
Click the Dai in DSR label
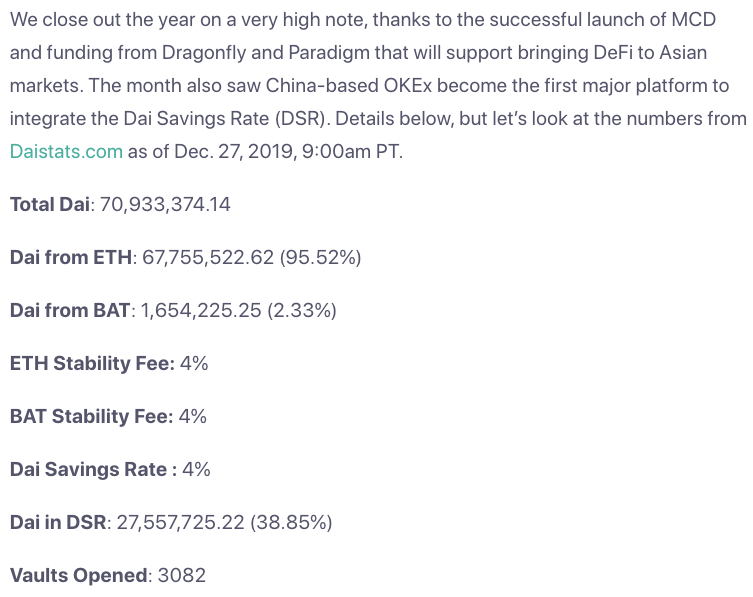pyautogui.click(x=58, y=522)
